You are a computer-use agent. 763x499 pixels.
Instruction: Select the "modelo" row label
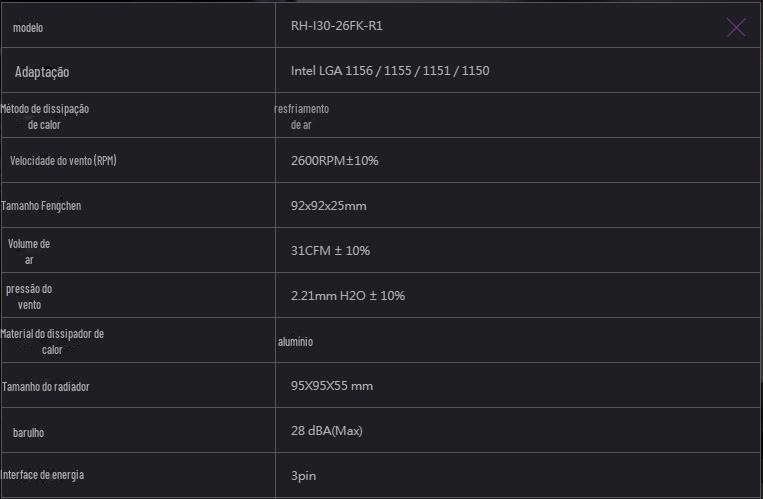28,28
